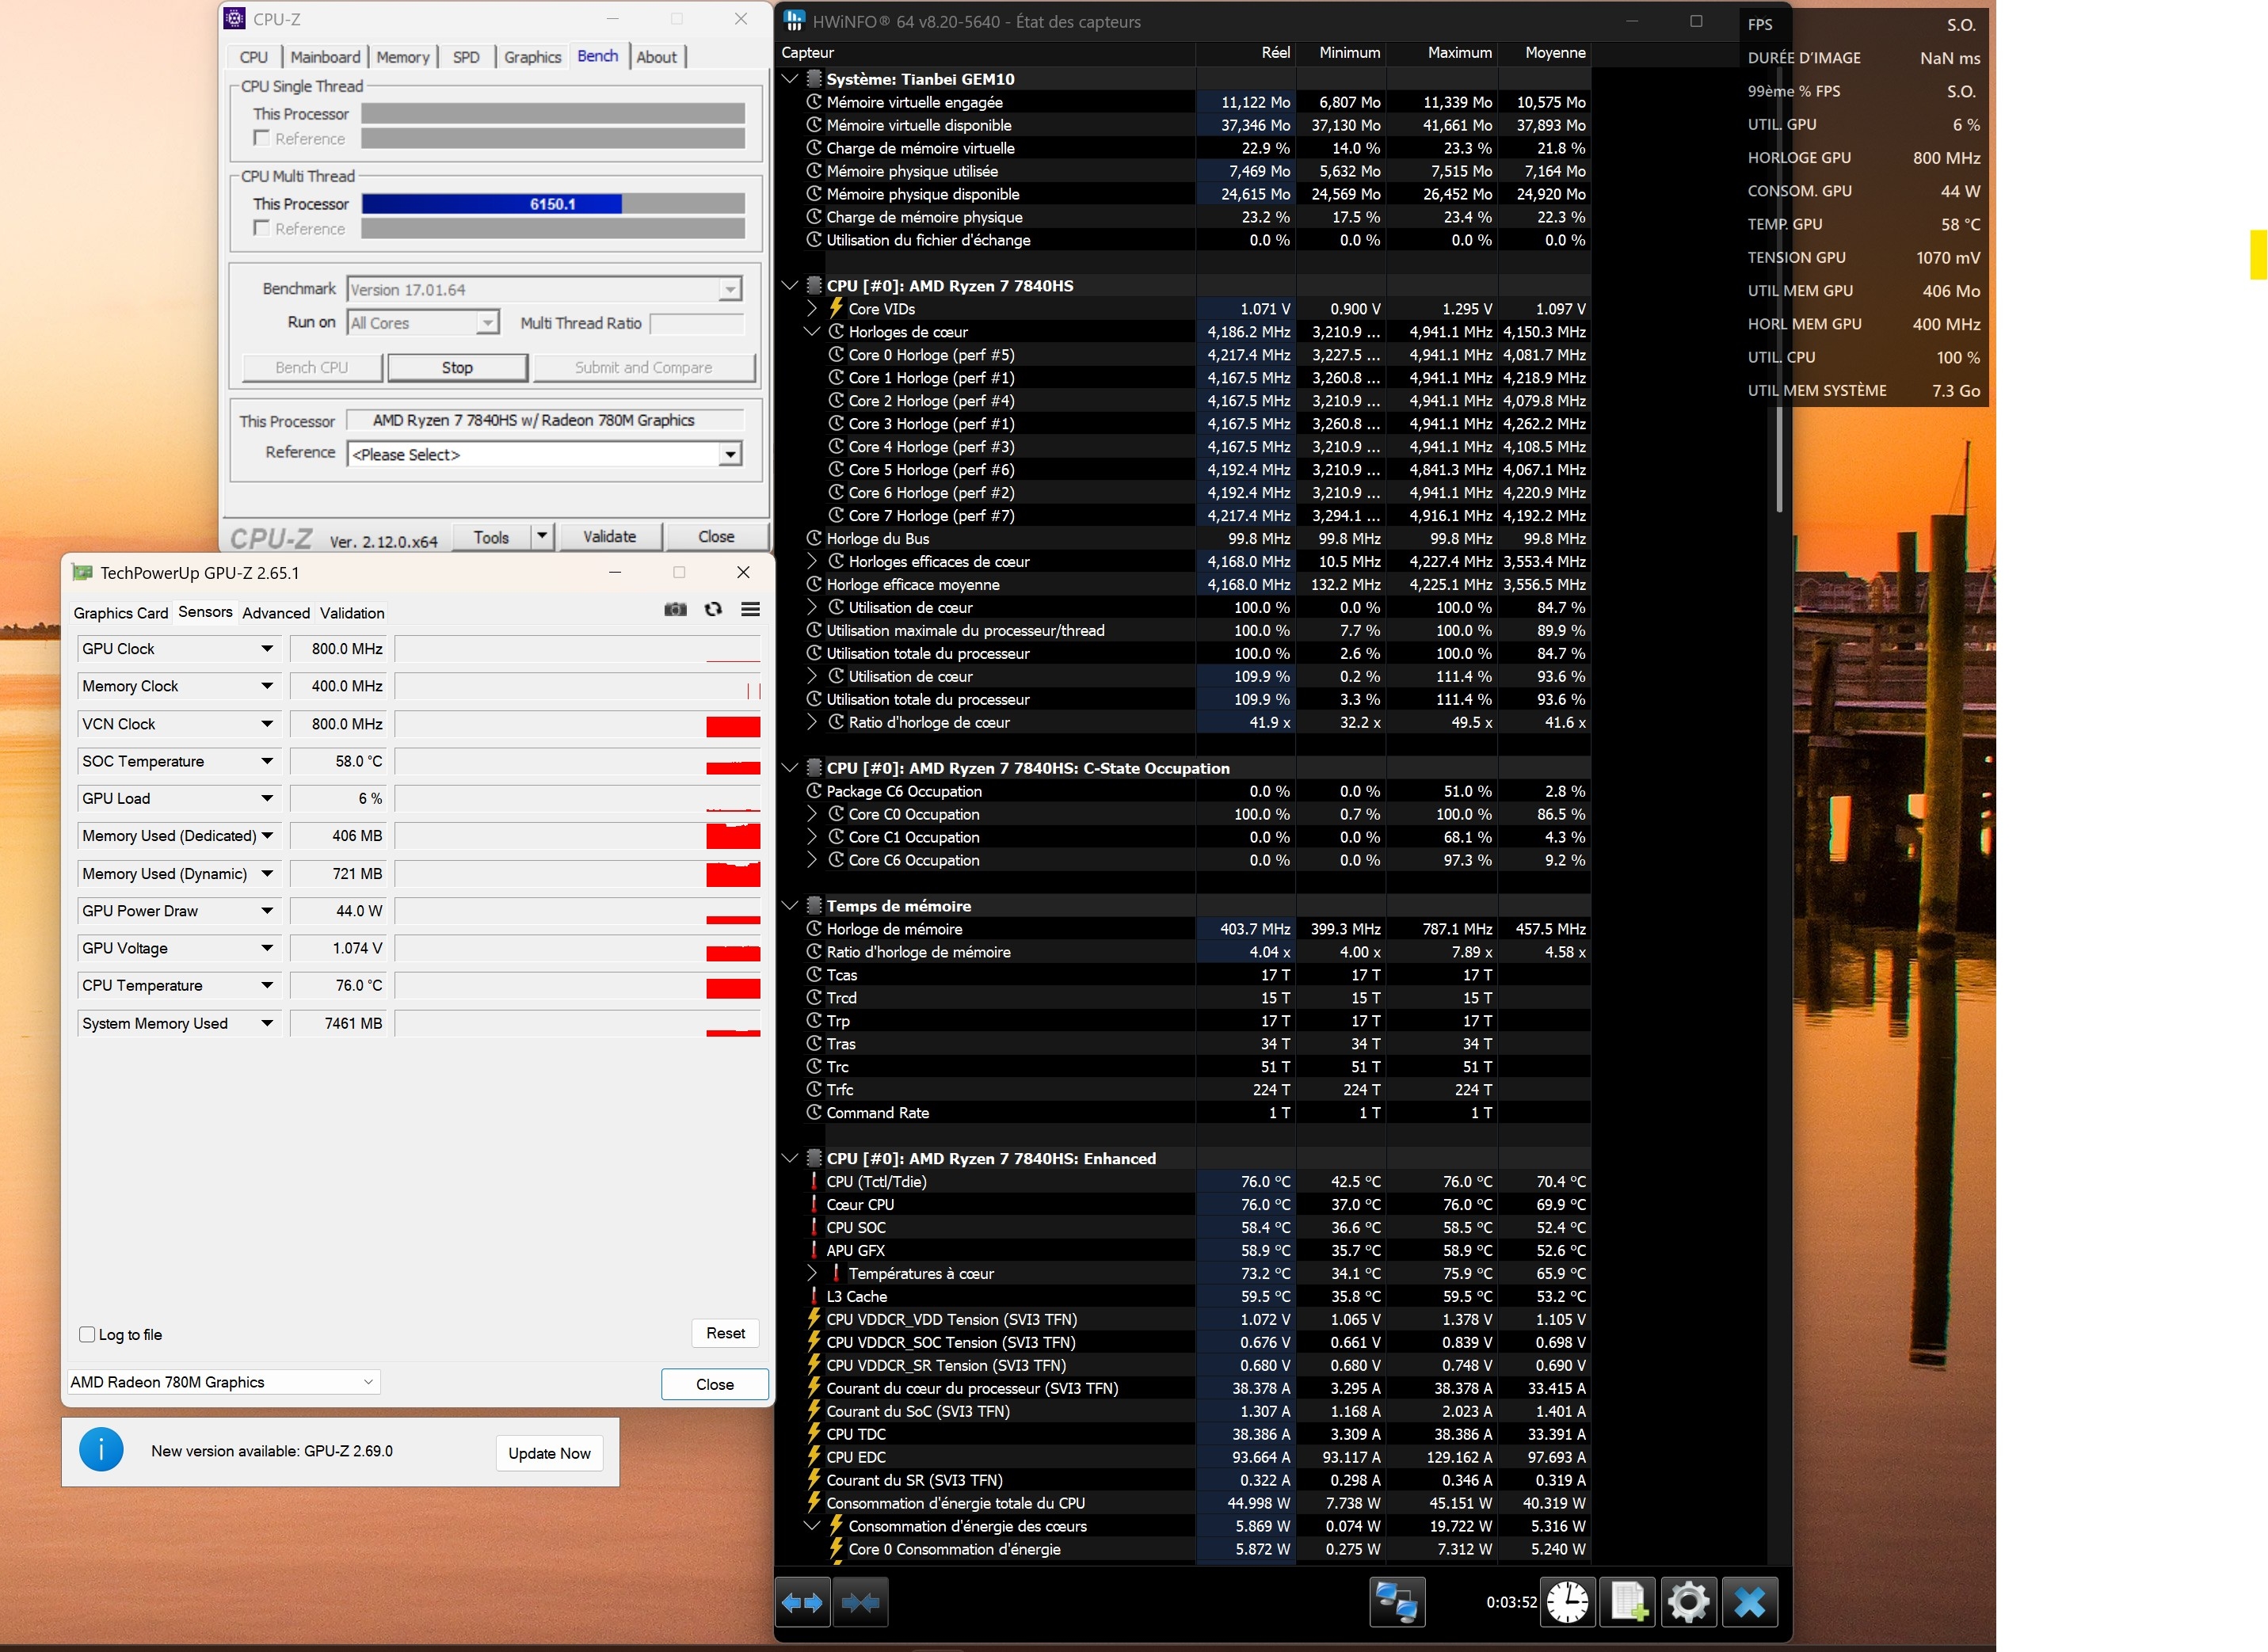Viewport: 2268px width, 1652px height.
Task: Click the HWiNFO title bar app icon
Action: pyautogui.click(x=794, y=21)
